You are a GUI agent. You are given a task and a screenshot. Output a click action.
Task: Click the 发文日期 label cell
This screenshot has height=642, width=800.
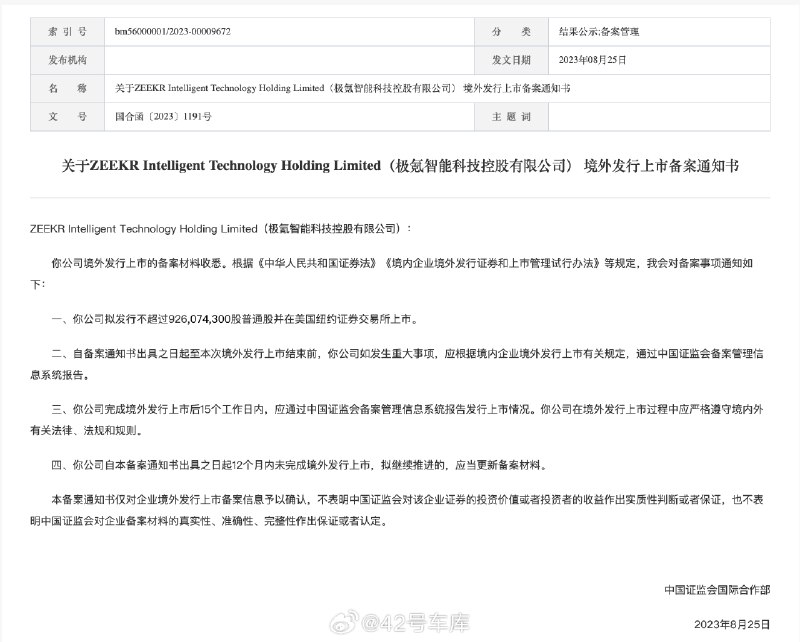[511, 60]
